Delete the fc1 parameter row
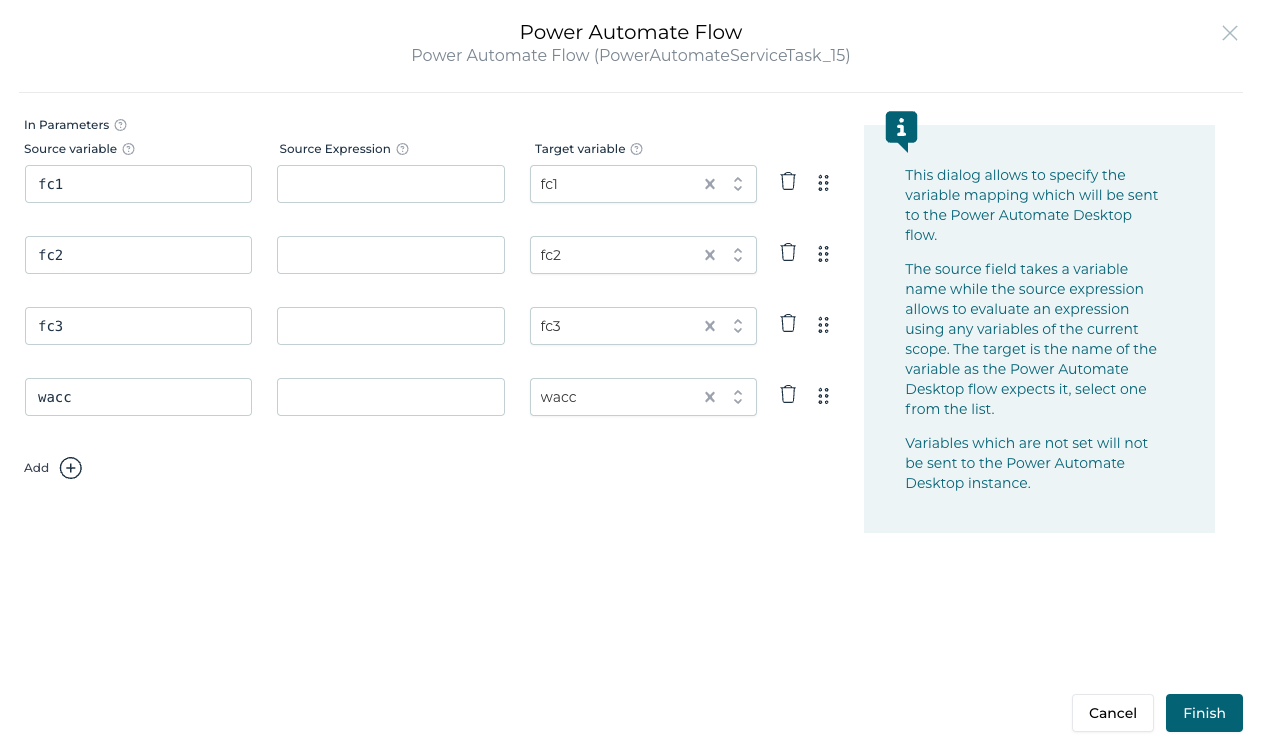The width and height of the screenshot is (1263, 751). 788,181
